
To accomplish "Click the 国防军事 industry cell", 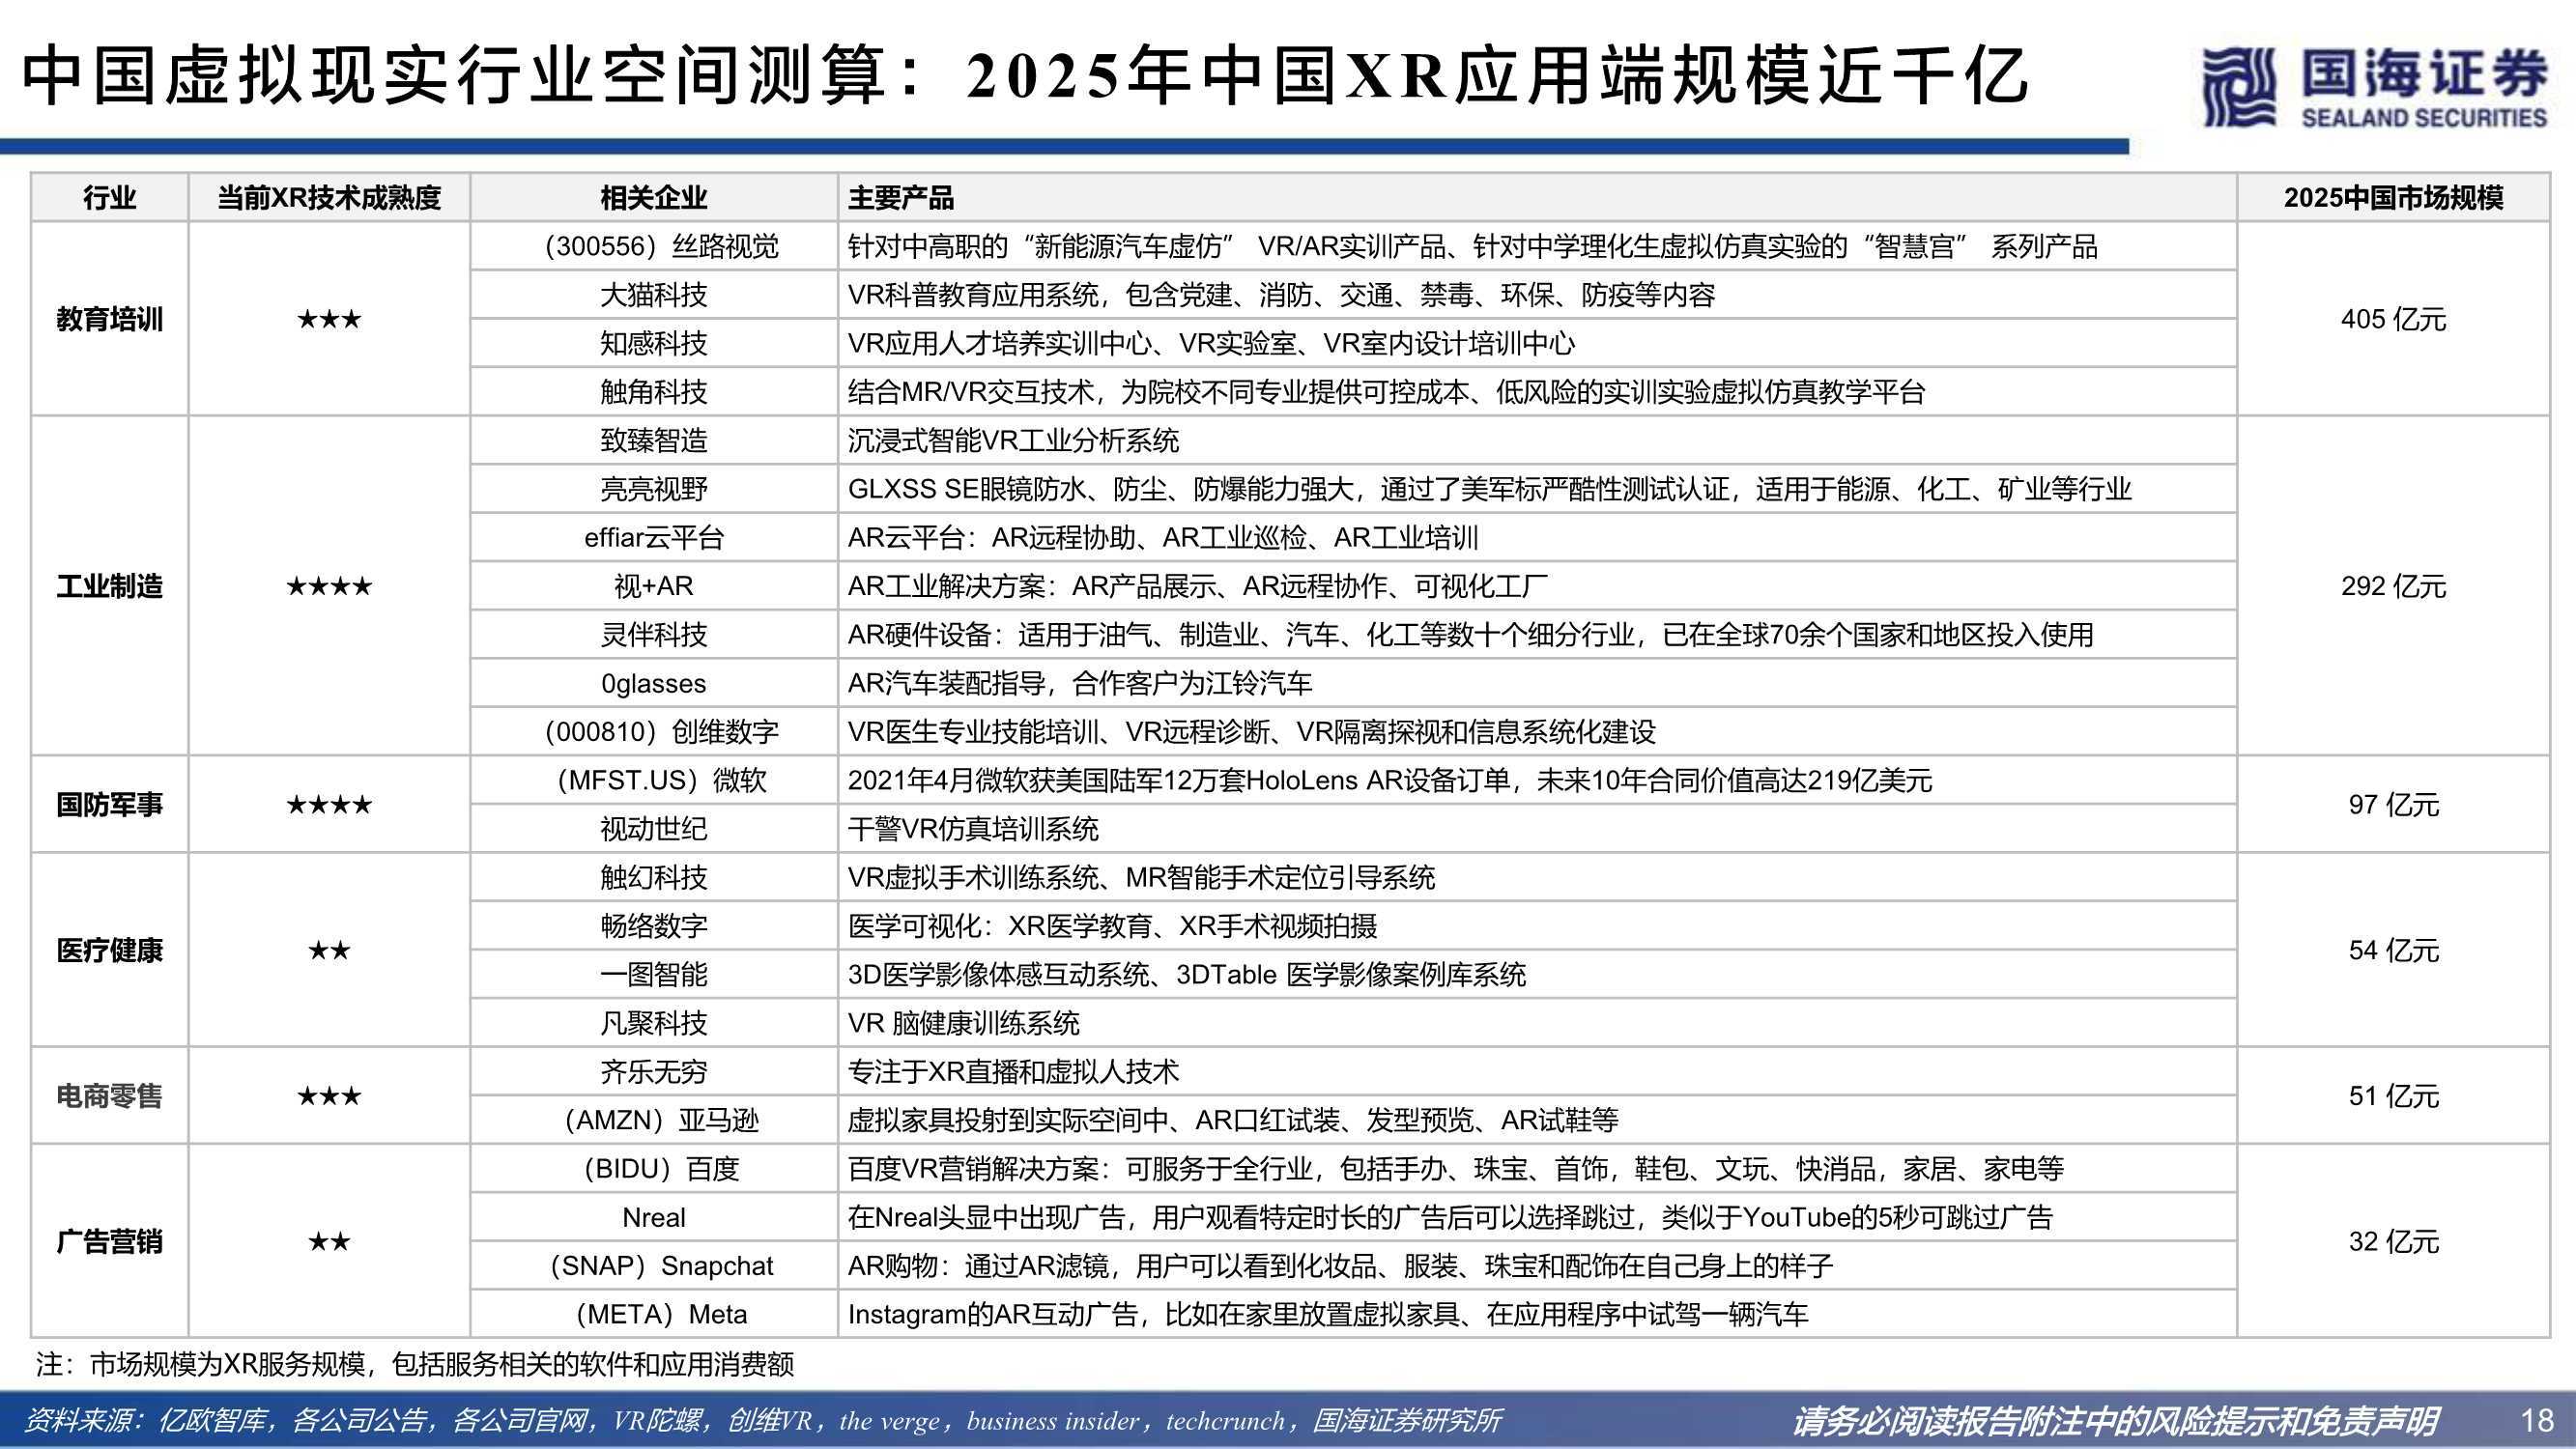I will pos(109,804).
